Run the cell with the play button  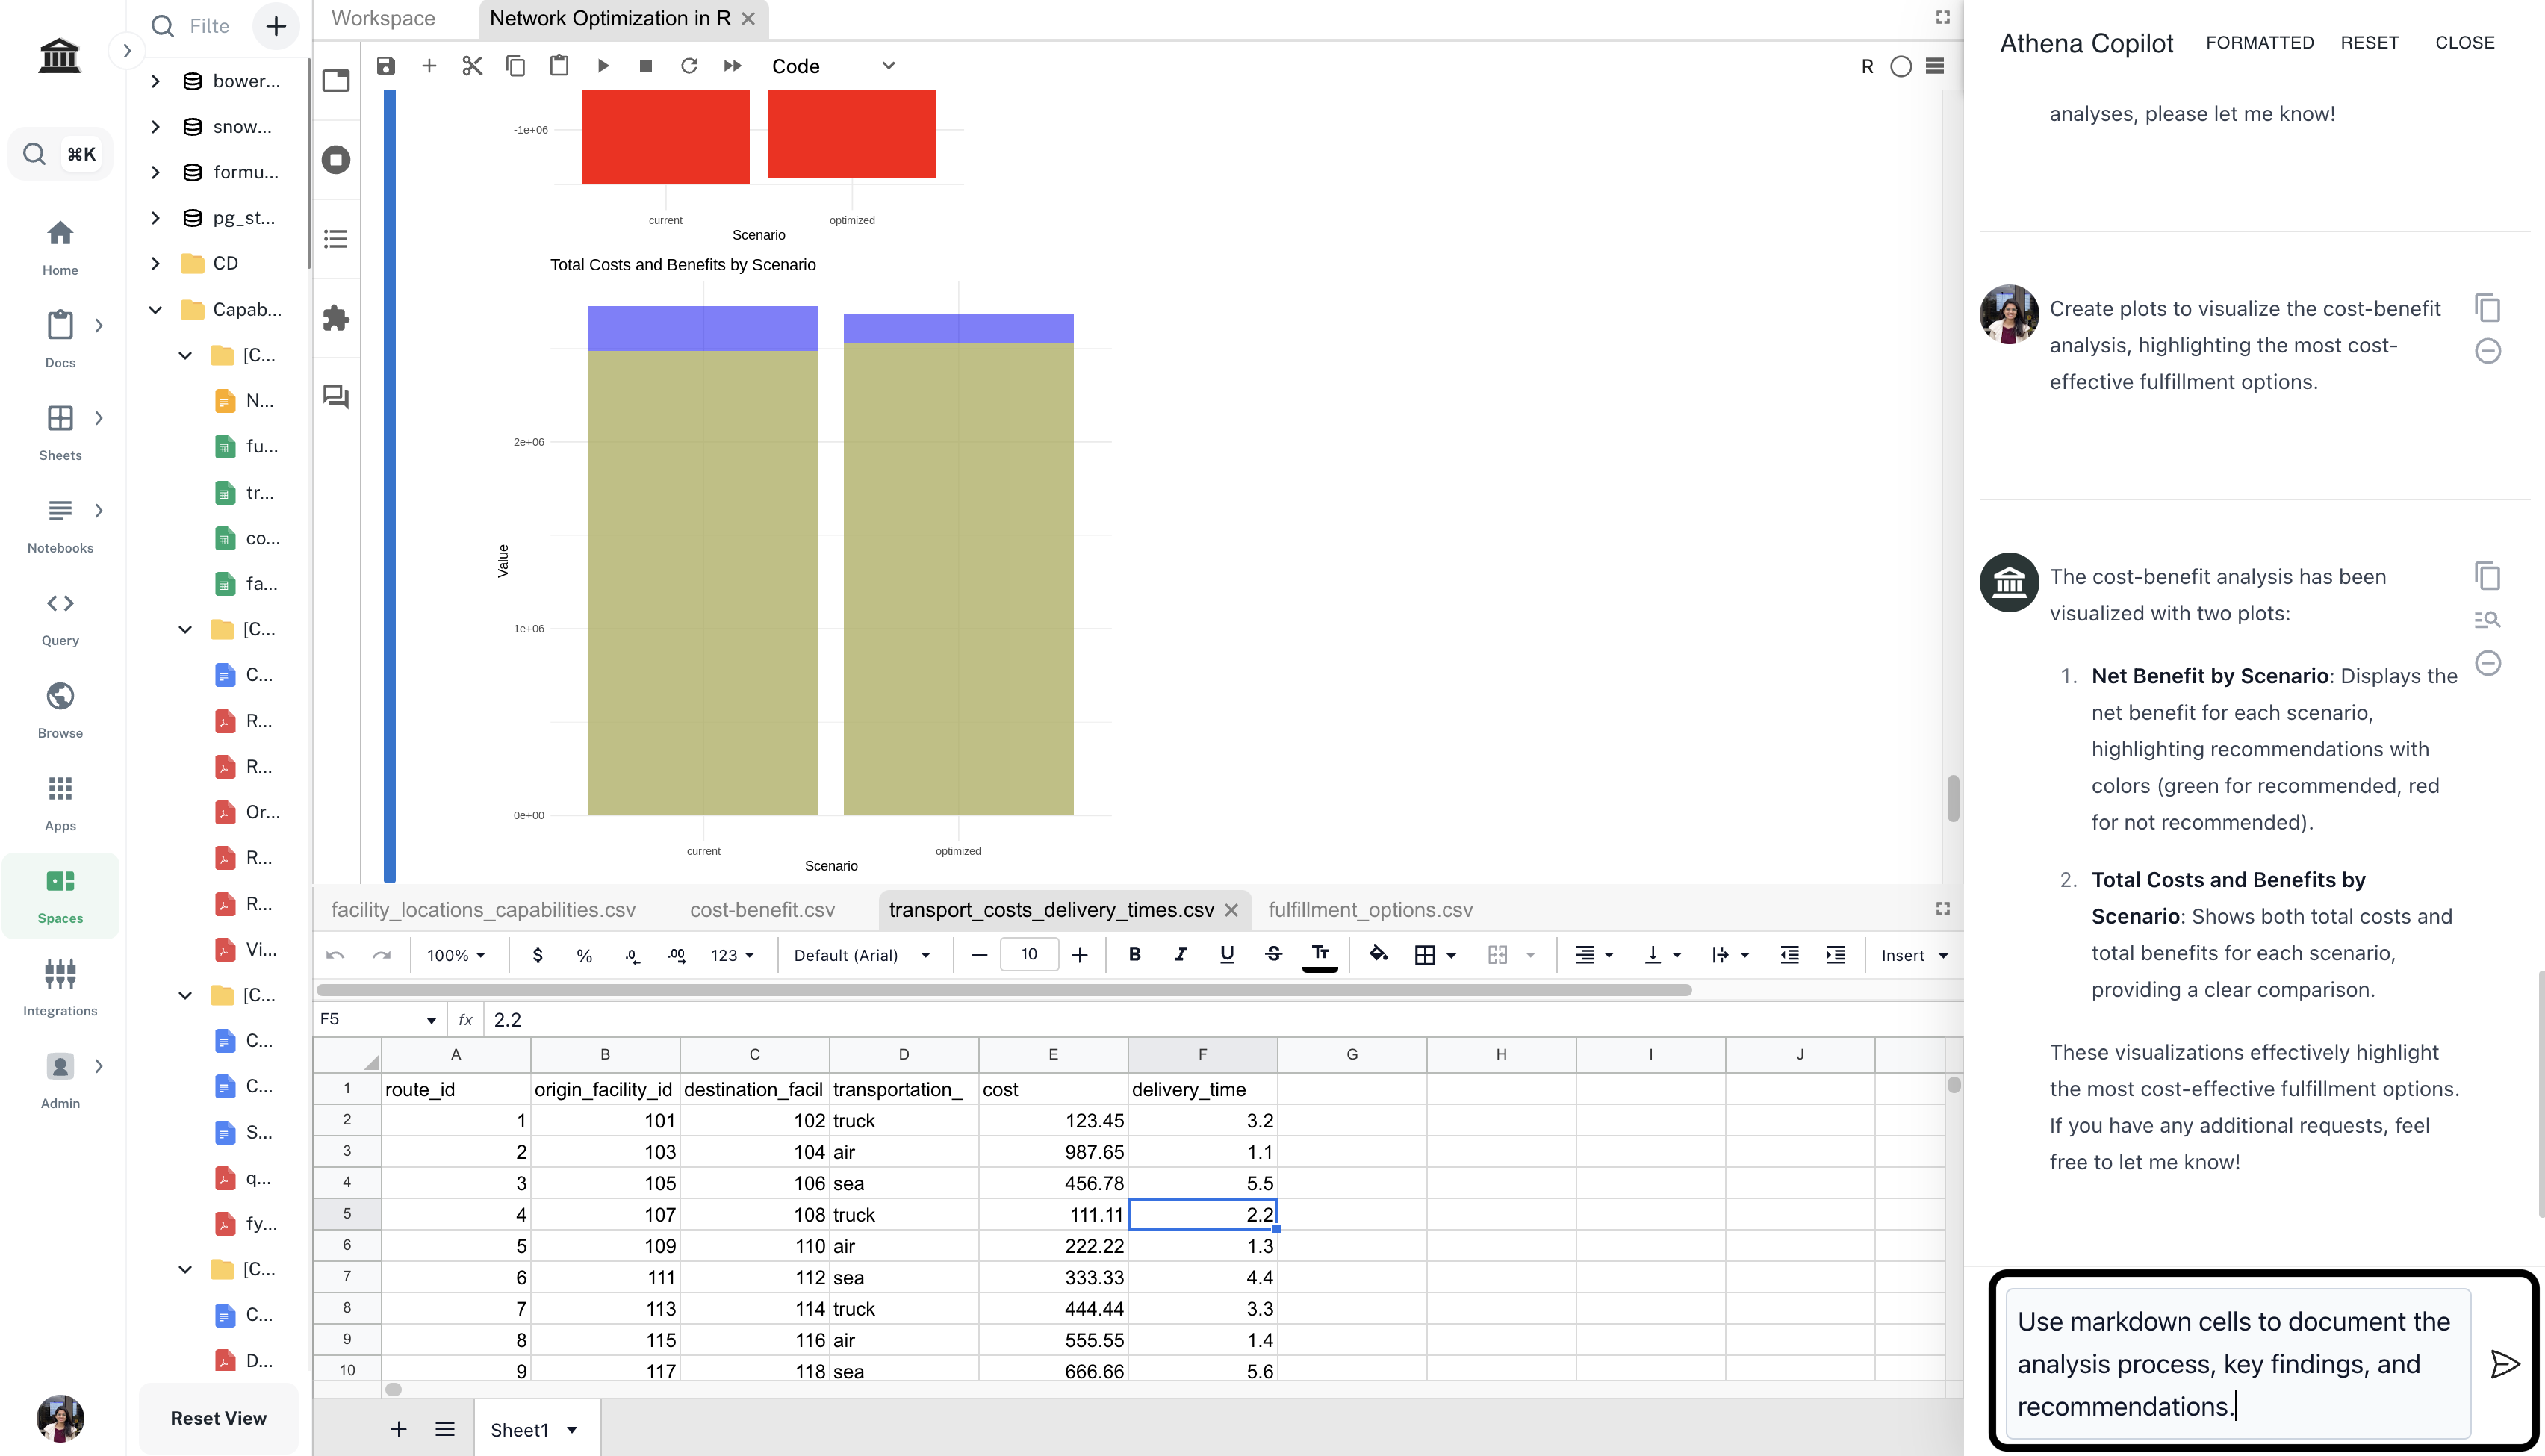coord(603,66)
